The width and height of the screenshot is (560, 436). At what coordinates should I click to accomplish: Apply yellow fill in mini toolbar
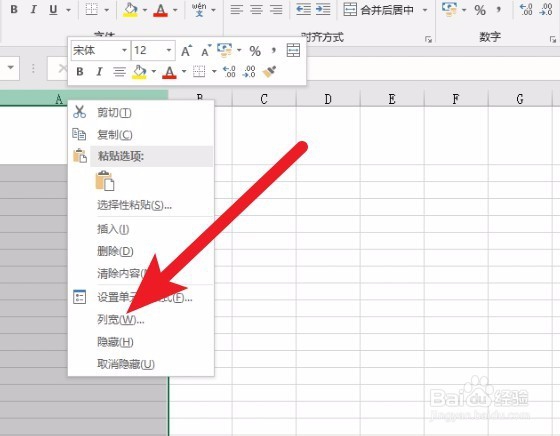coord(139,72)
